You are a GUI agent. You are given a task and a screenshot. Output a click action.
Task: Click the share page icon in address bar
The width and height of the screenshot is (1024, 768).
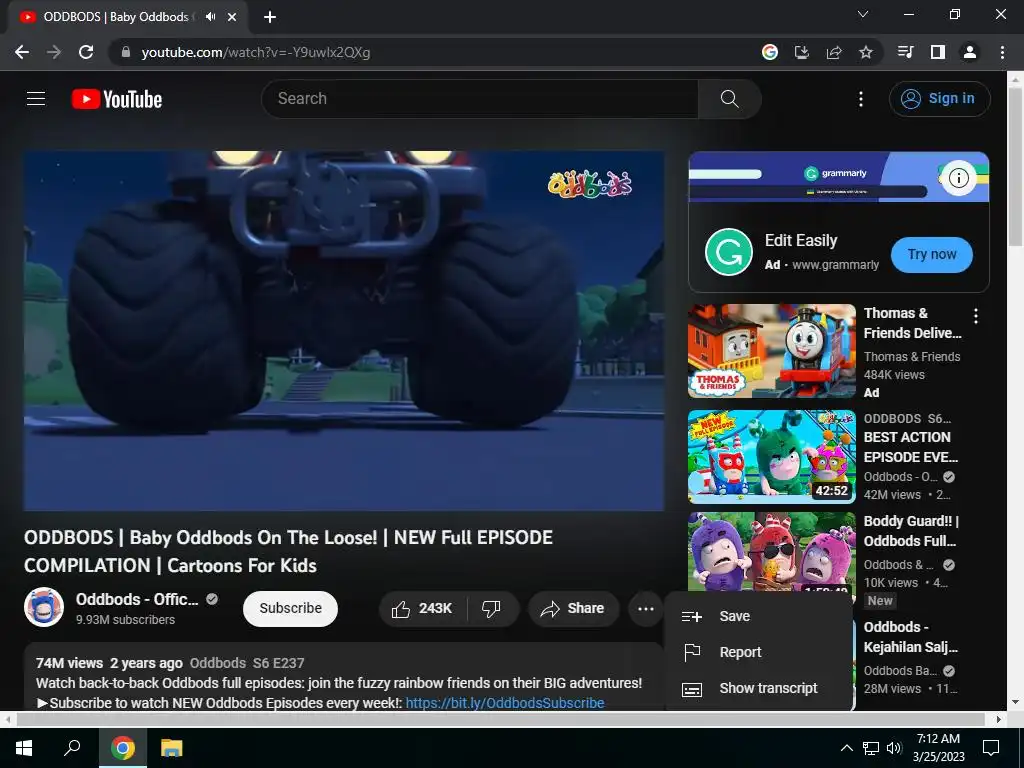(834, 52)
